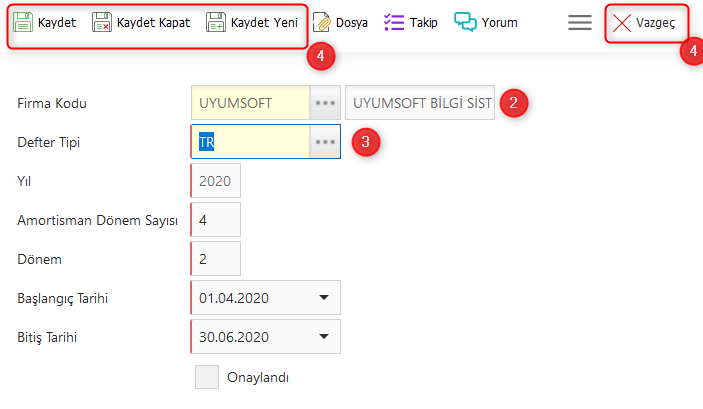The image size is (703, 409).
Task: Open Yorum via its speech bubble icon
Action: coord(465,22)
